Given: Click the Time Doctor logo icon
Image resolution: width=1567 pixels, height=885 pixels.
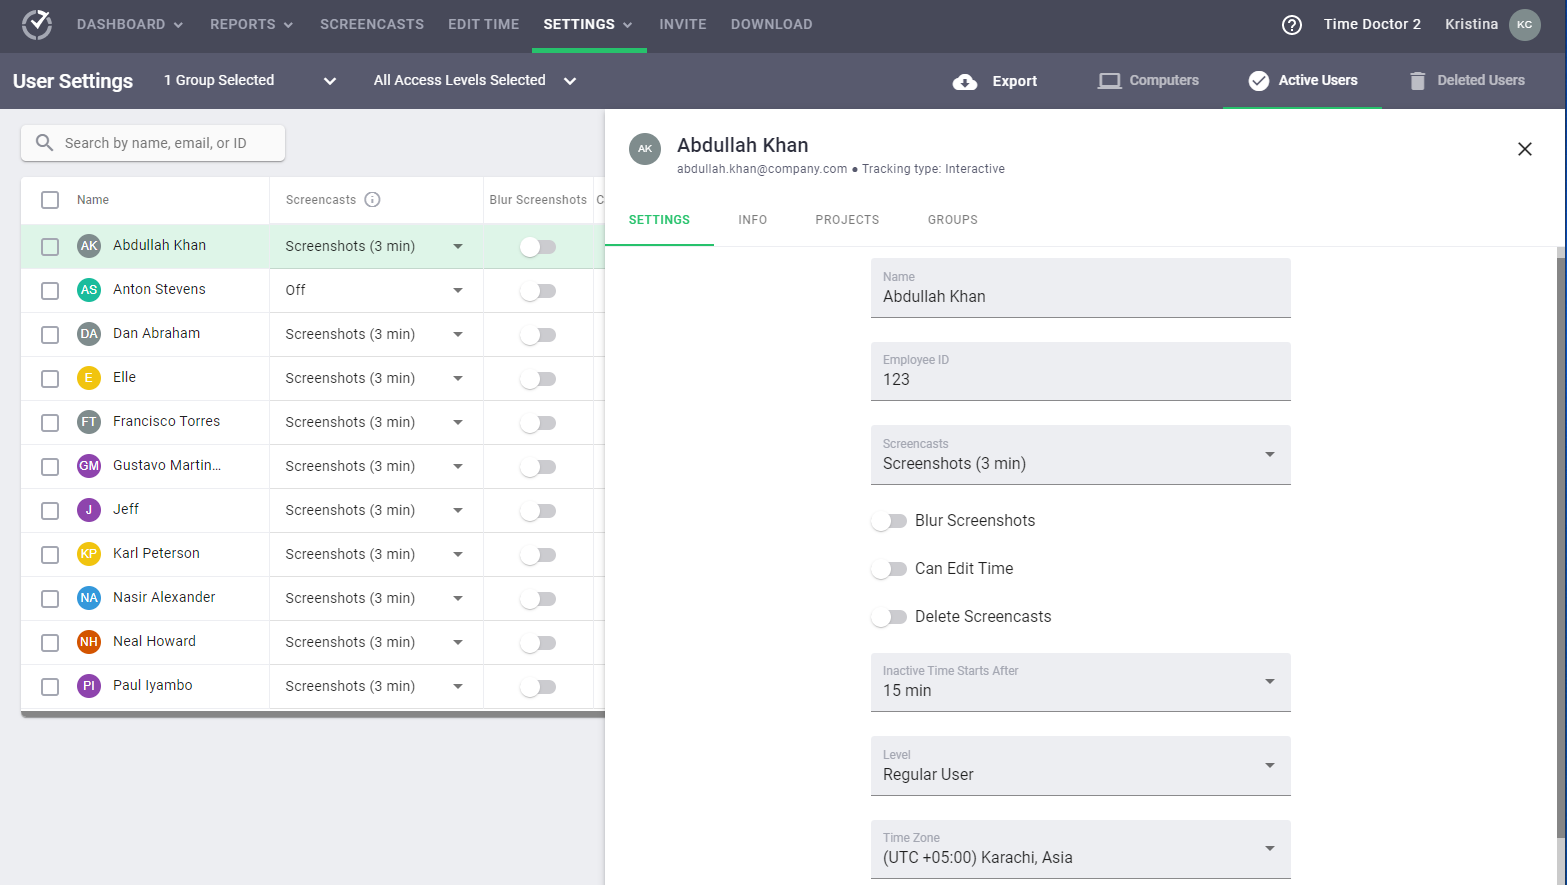Looking at the screenshot, I should pyautogui.click(x=37, y=24).
